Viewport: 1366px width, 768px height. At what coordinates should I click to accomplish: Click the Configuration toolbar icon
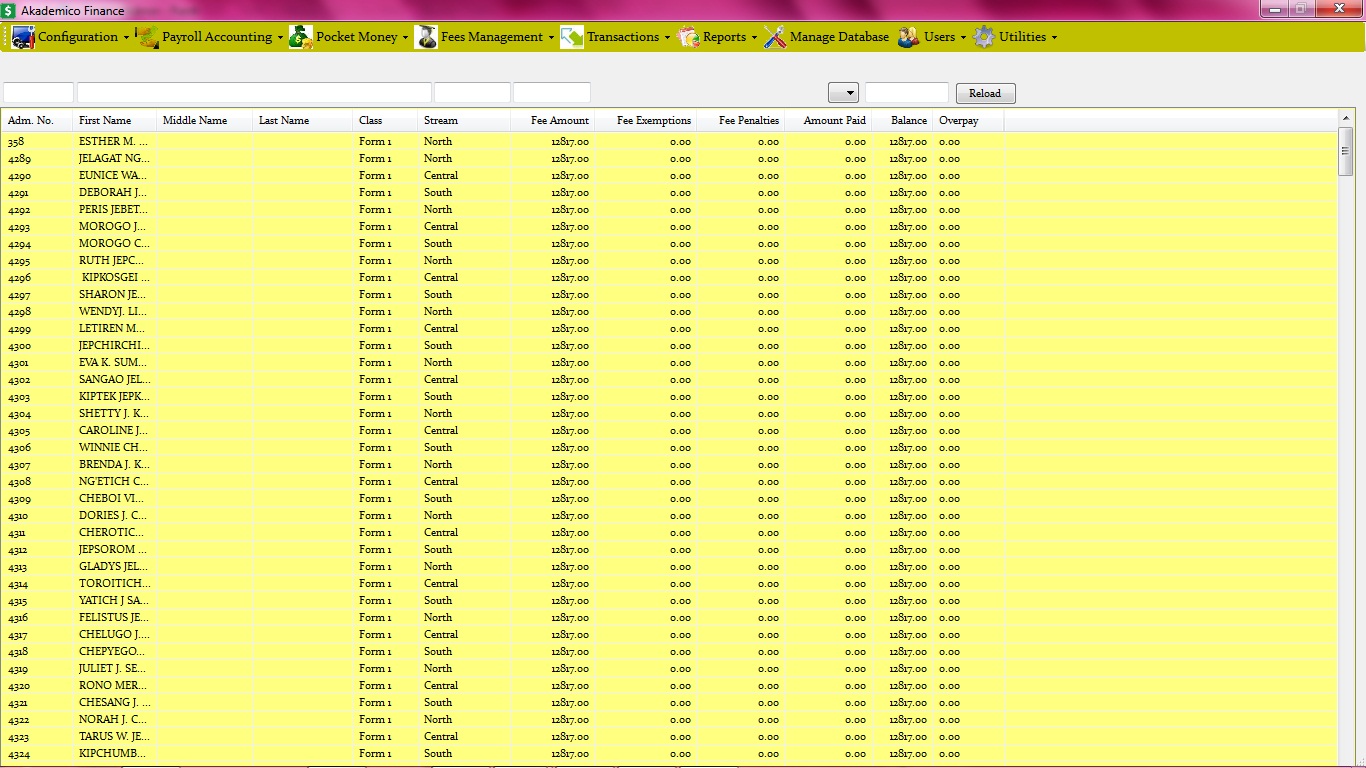[x=23, y=37]
